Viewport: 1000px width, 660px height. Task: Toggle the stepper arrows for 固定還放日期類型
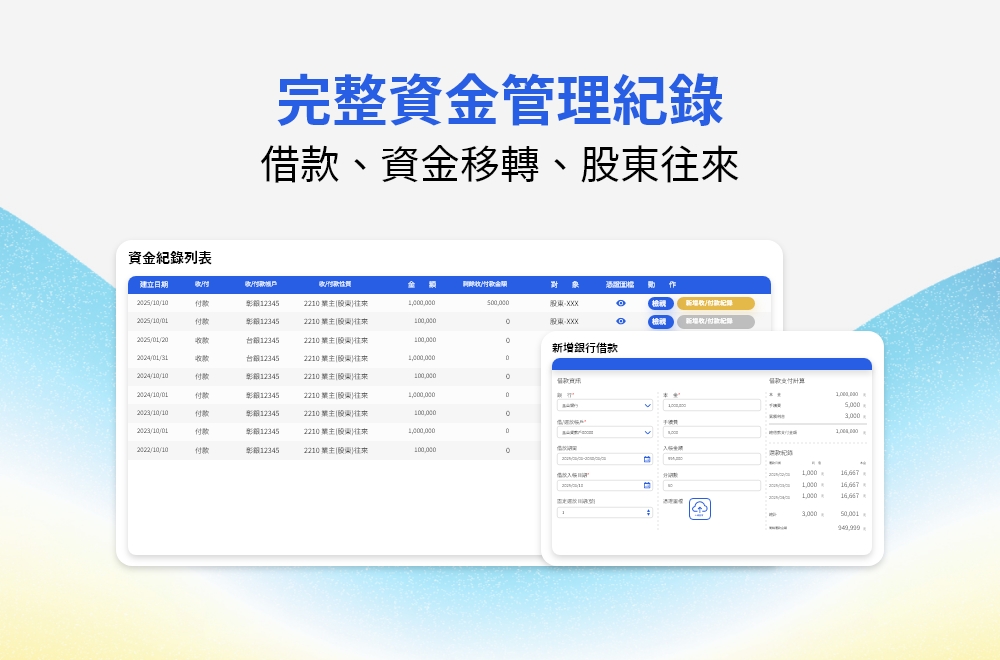648,512
